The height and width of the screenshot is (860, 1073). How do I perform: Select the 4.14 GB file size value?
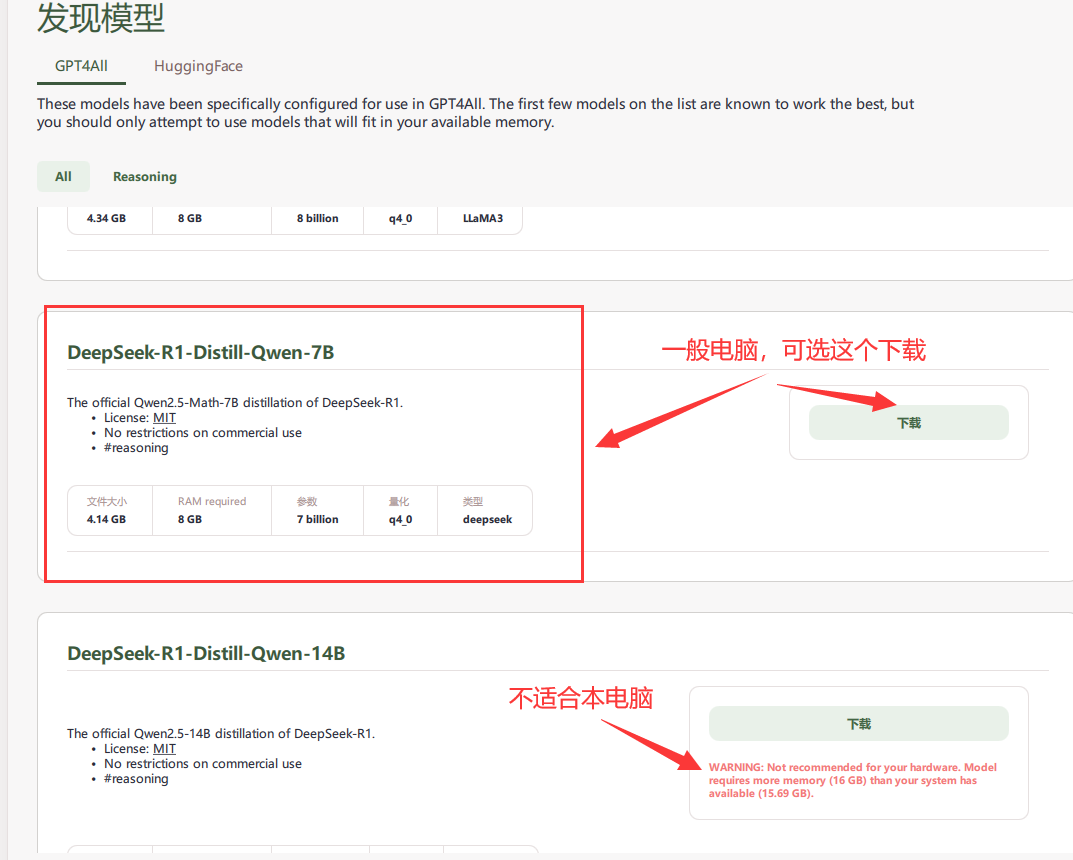pos(106,519)
